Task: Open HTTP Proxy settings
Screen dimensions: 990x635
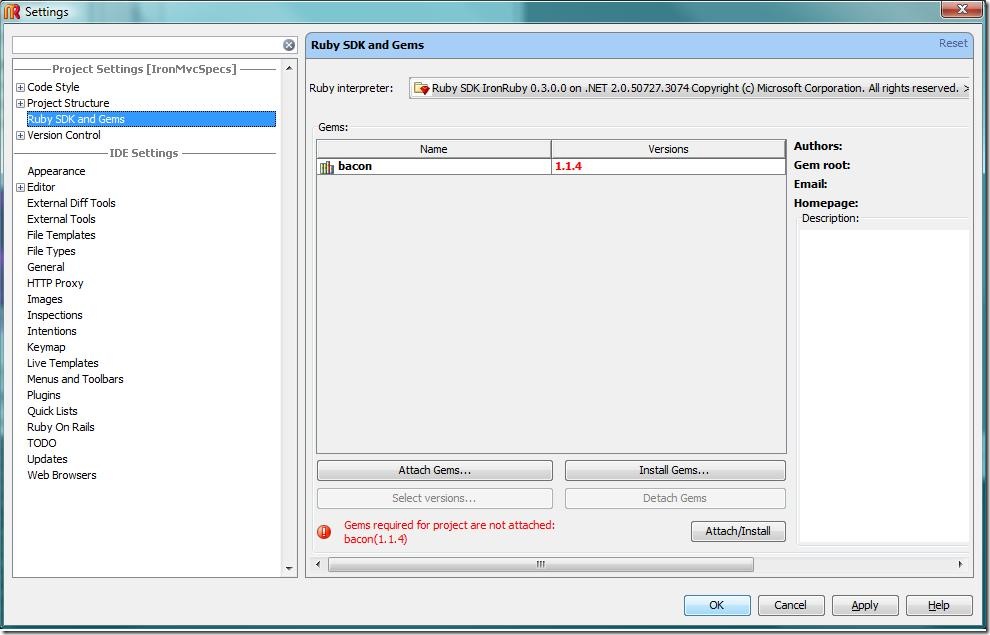Action: (x=55, y=283)
